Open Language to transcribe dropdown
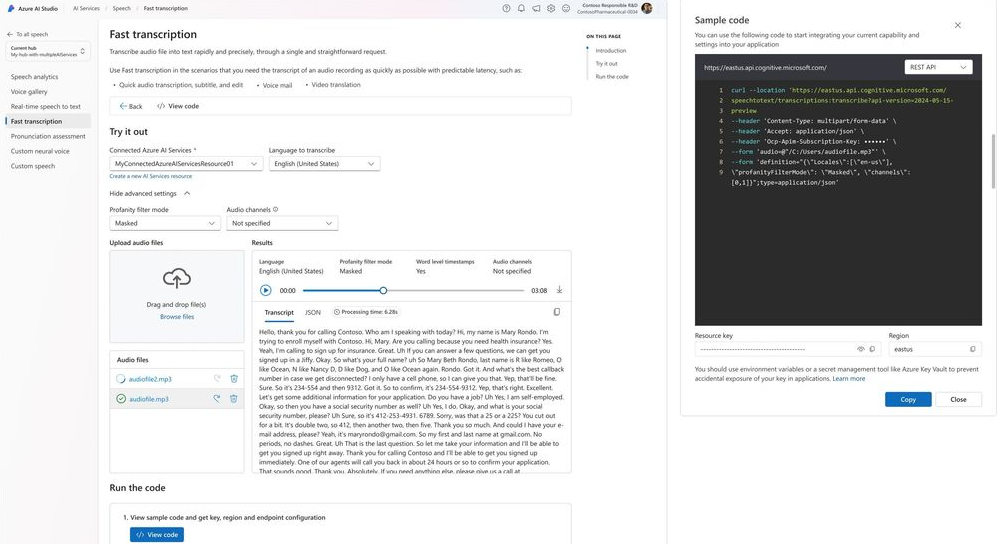997x544 pixels. pos(324,163)
